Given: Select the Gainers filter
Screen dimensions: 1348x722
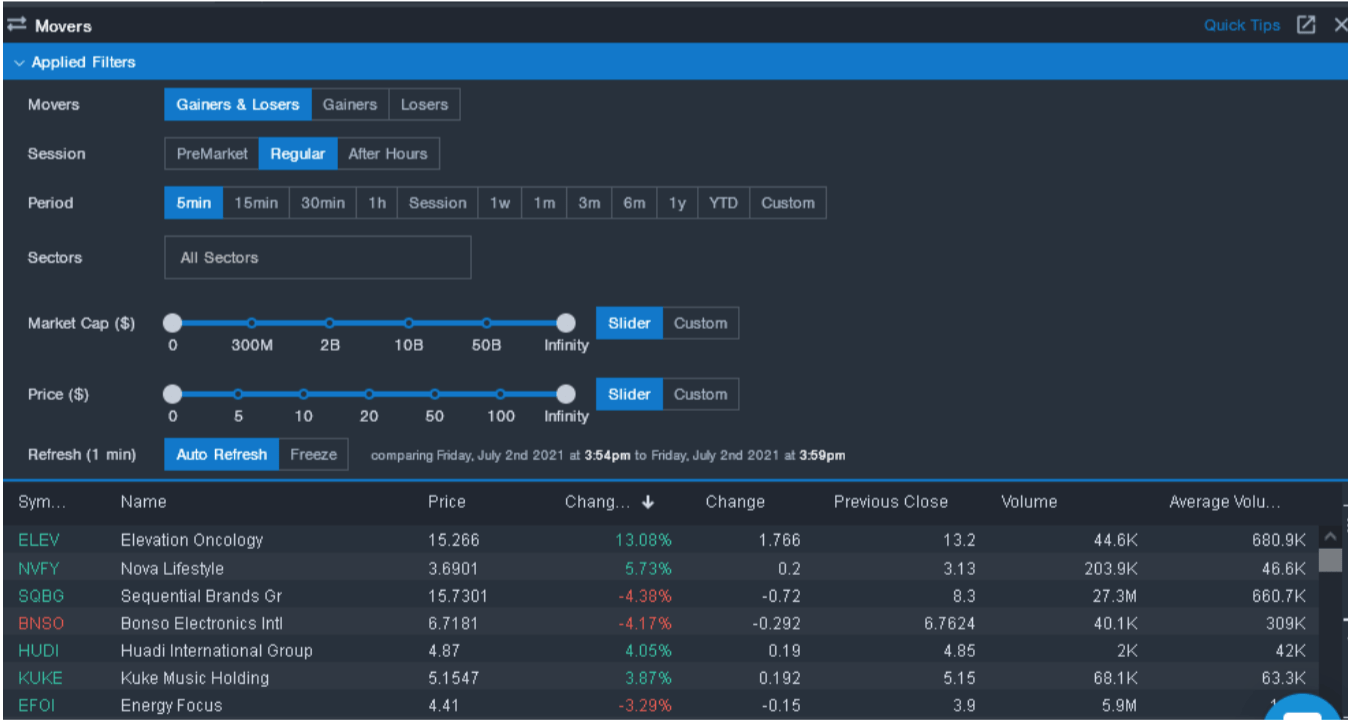Looking at the screenshot, I should click(x=350, y=104).
